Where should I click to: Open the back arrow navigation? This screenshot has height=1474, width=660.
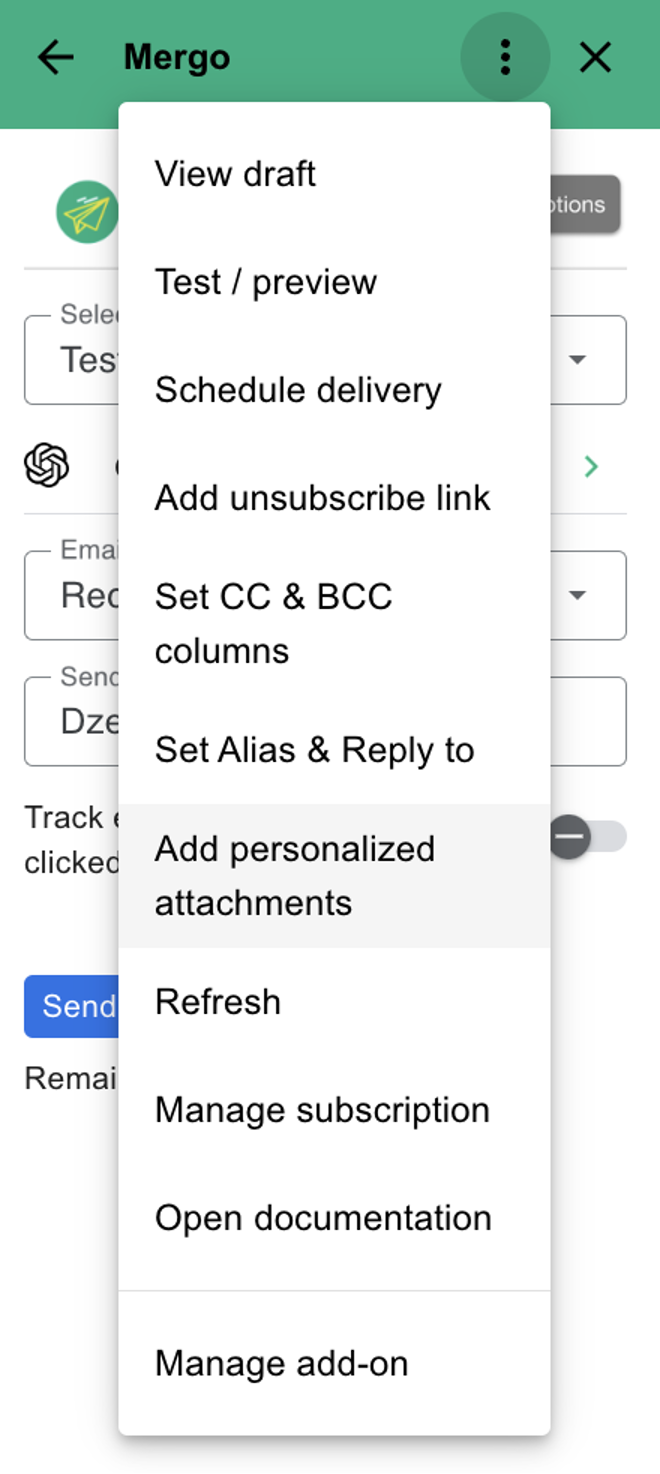tap(55, 57)
